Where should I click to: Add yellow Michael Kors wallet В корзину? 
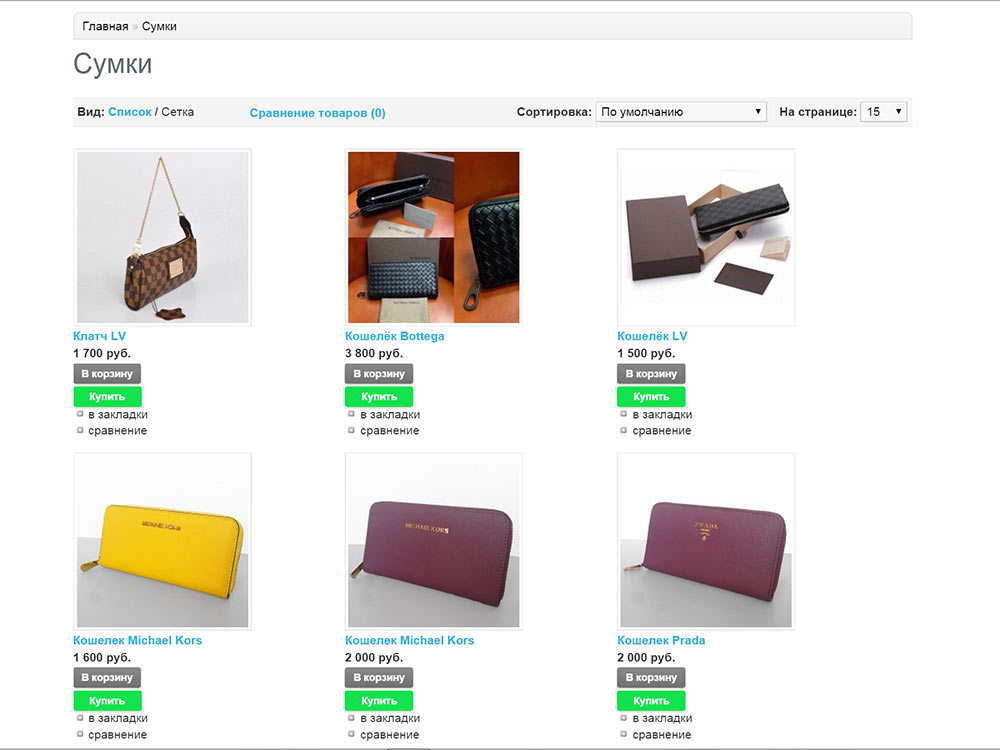(107, 677)
